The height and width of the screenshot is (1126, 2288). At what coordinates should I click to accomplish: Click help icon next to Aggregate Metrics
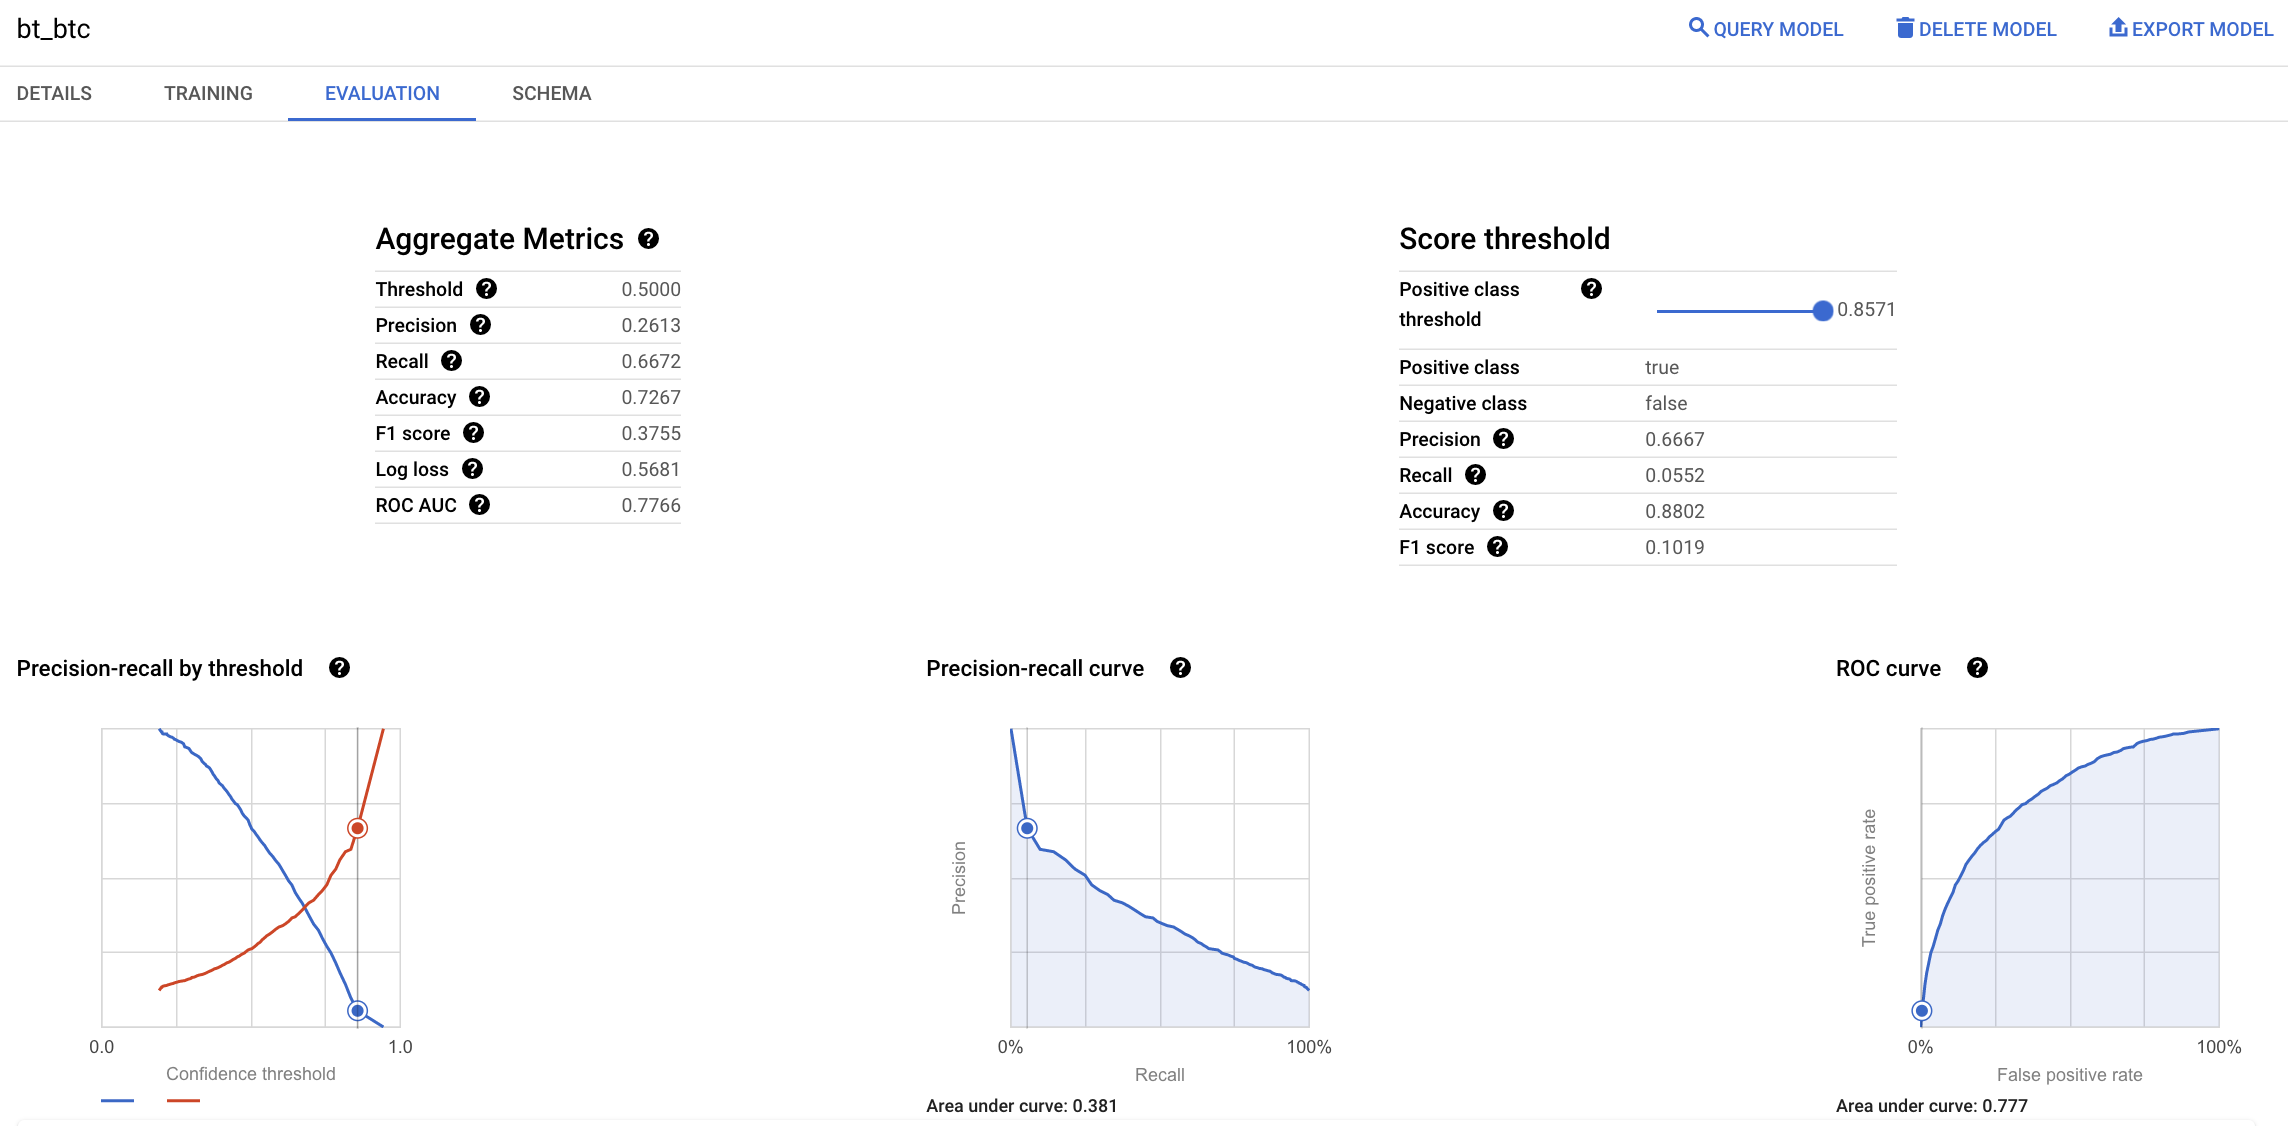tap(648, 239)
